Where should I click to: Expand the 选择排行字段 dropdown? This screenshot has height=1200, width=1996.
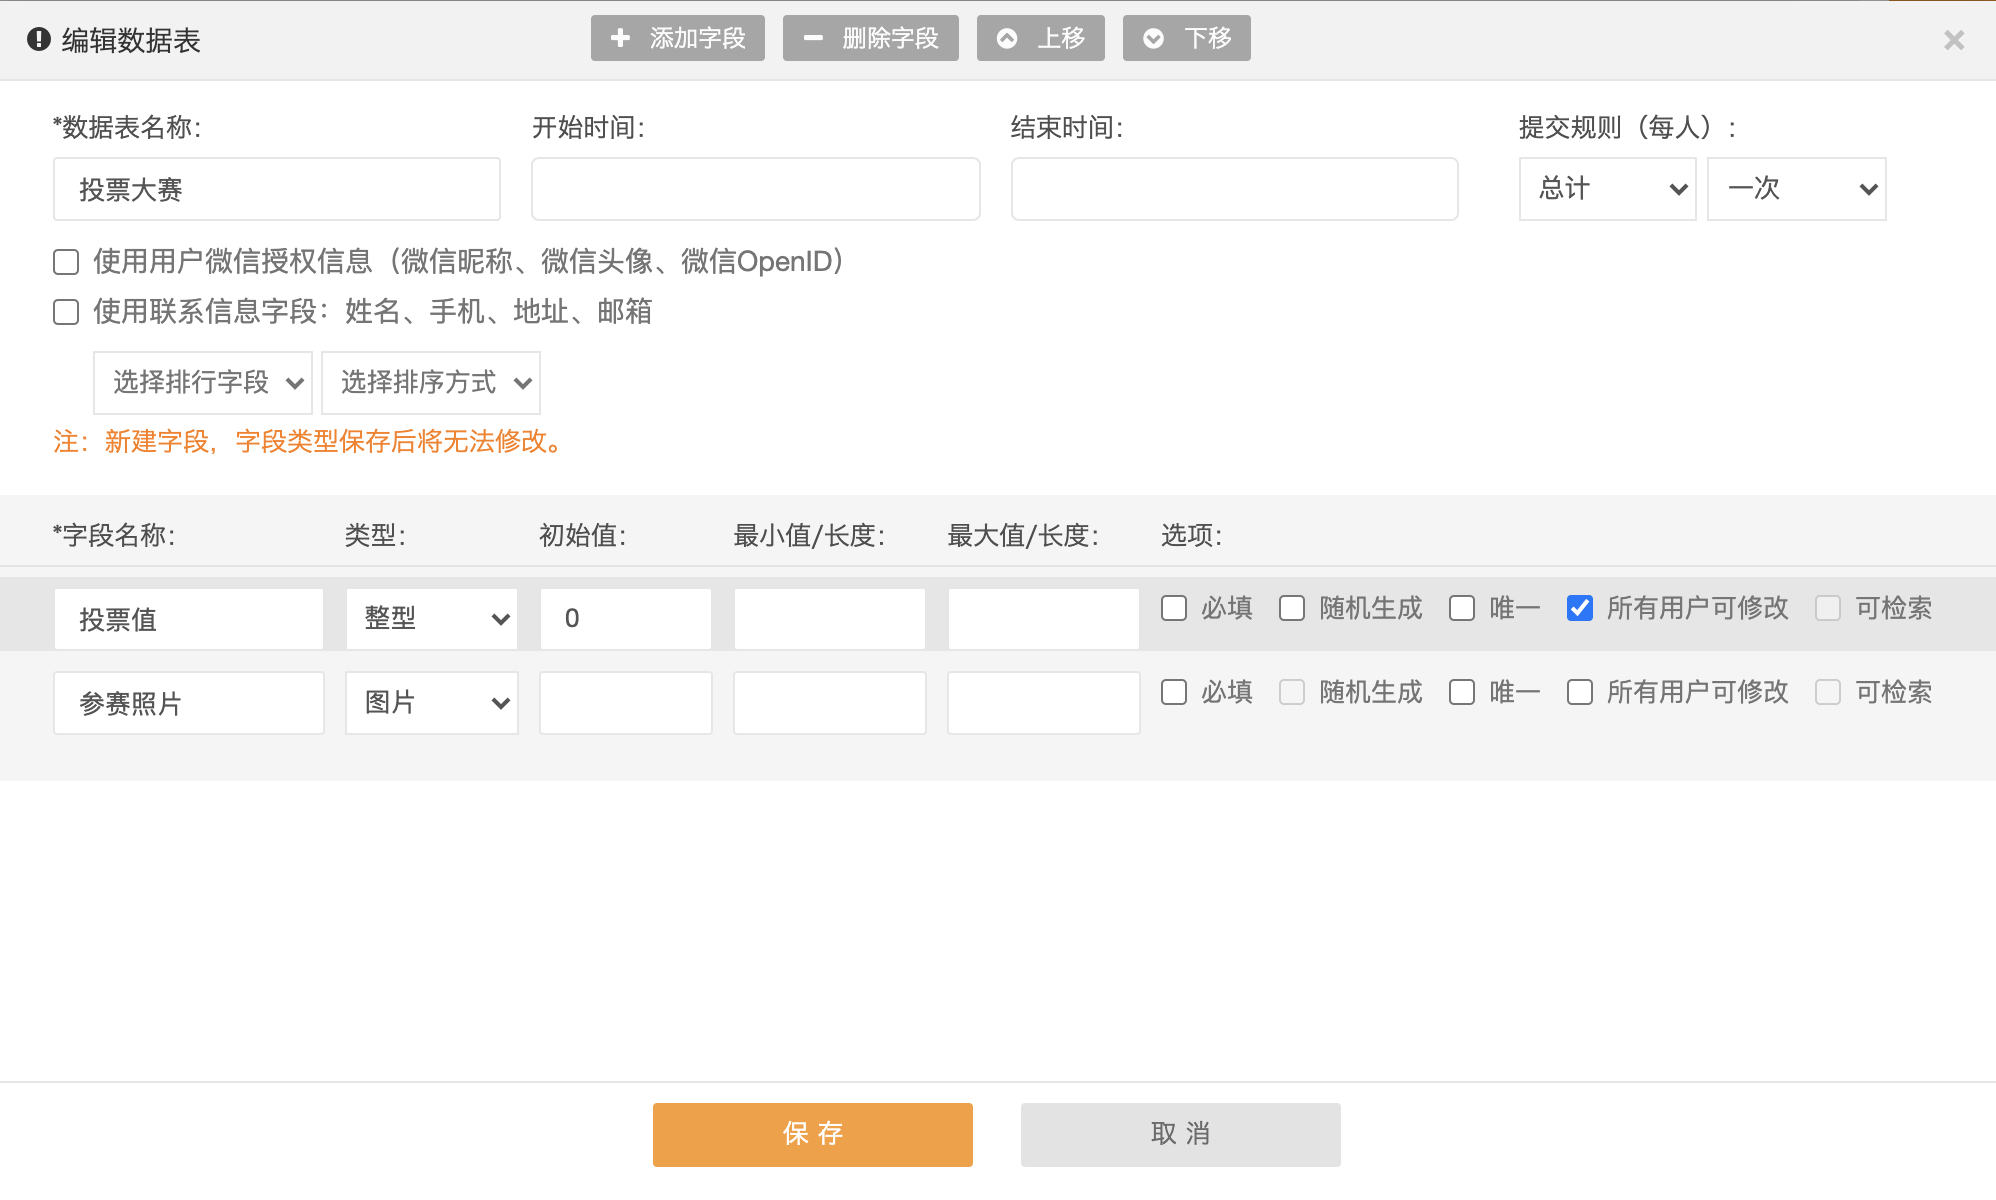pyautogui.click(x=203, y=383)
